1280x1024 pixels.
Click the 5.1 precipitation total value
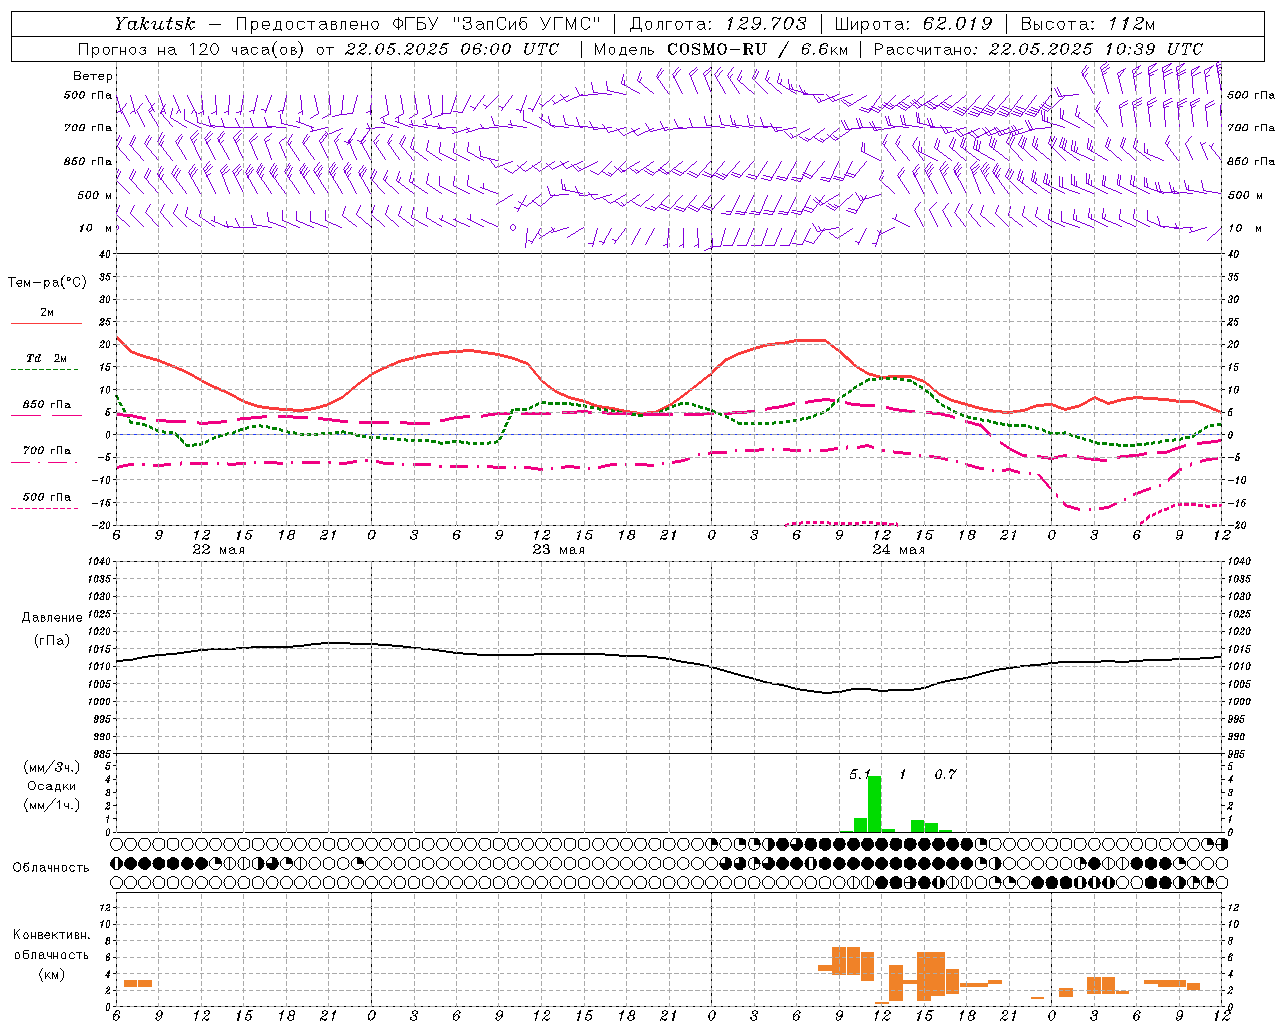coord(860,774)
